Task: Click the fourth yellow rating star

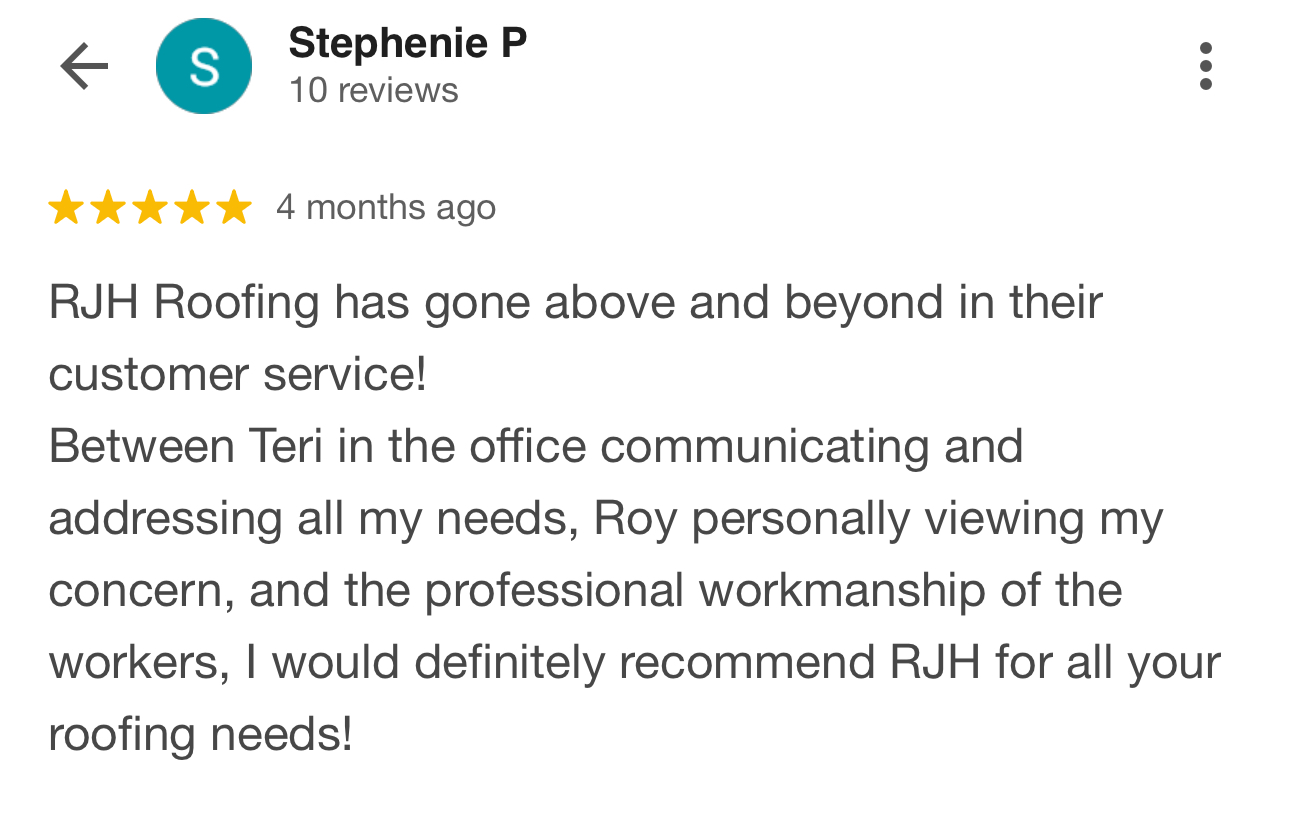Action: (192, 208)
